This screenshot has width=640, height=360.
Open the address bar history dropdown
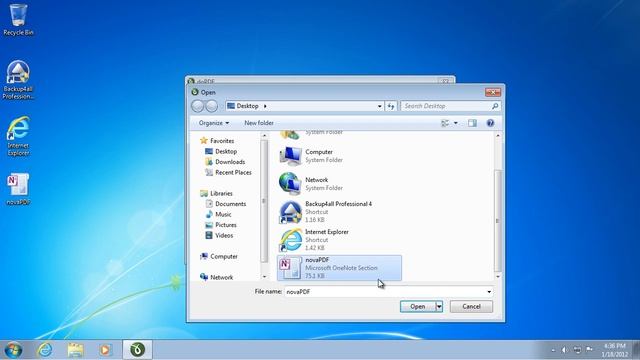pos(380,106)
